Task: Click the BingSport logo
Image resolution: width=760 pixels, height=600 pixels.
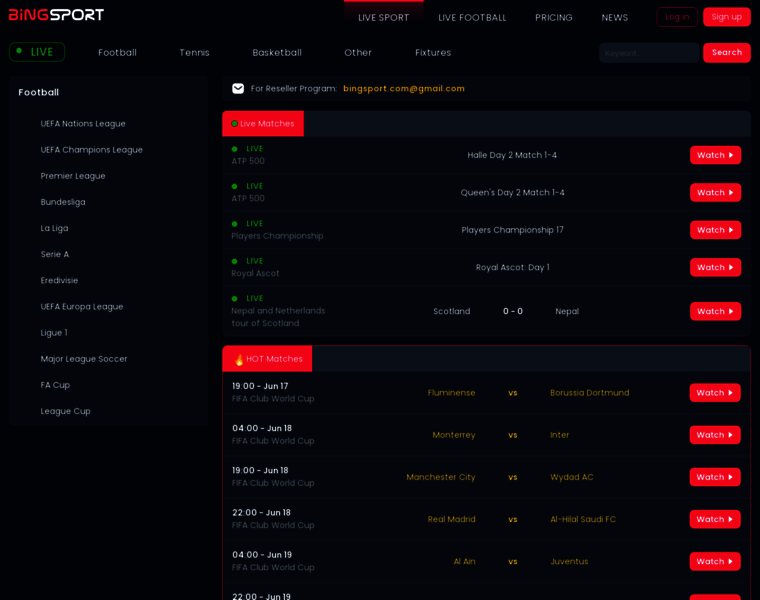Action: (56, 15)
